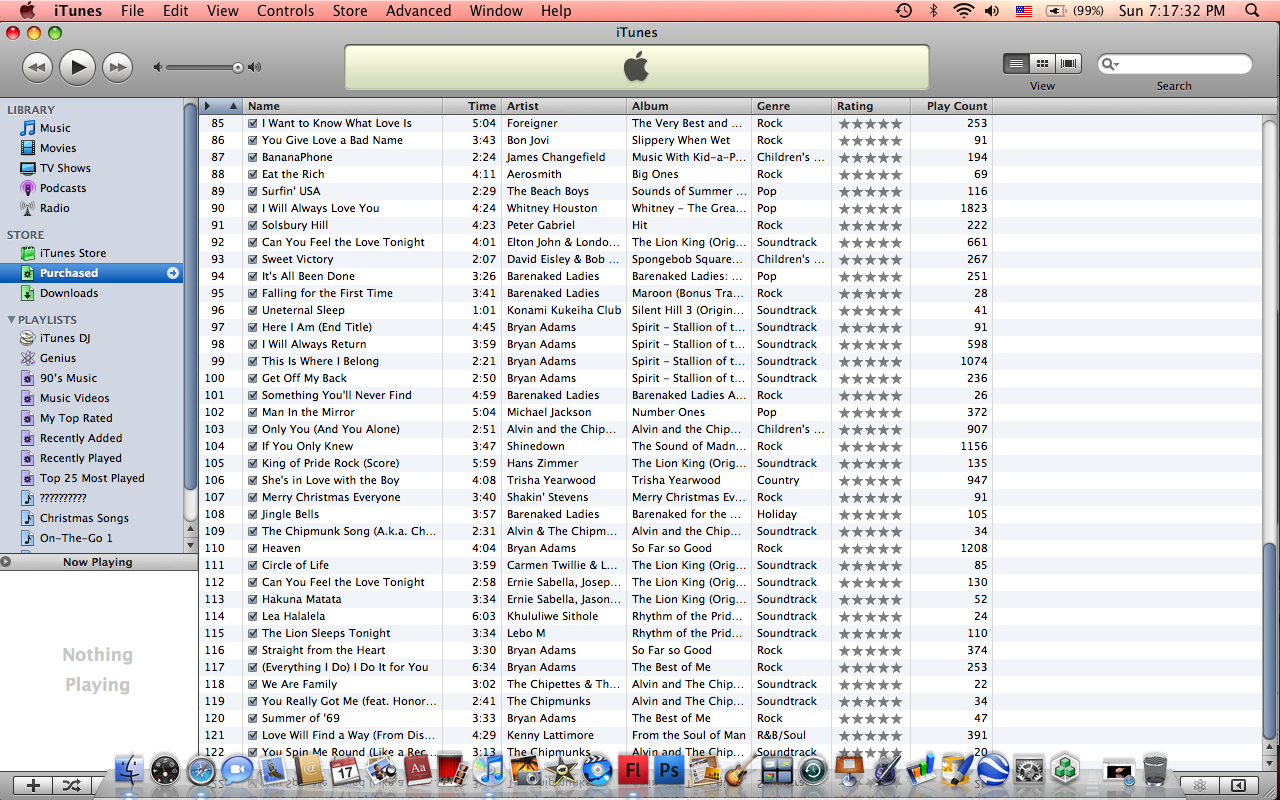Open Radio in the library sidebar
1280x800 pixels.
click(x=54, y=208)
